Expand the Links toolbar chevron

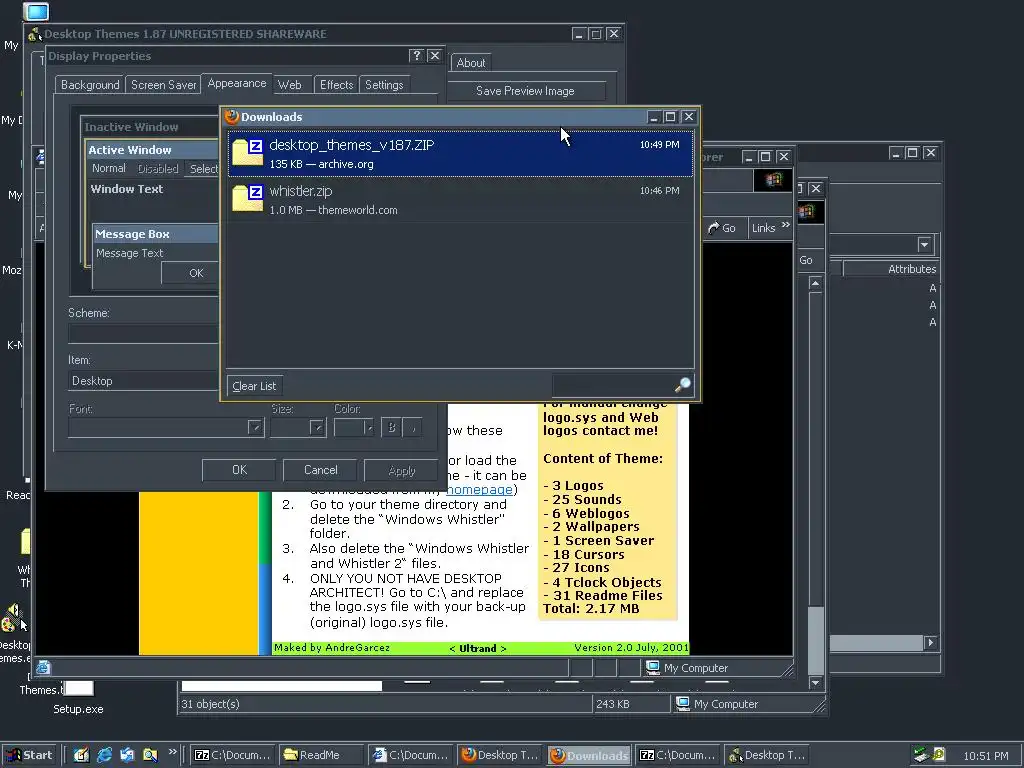tap(786, 225)
